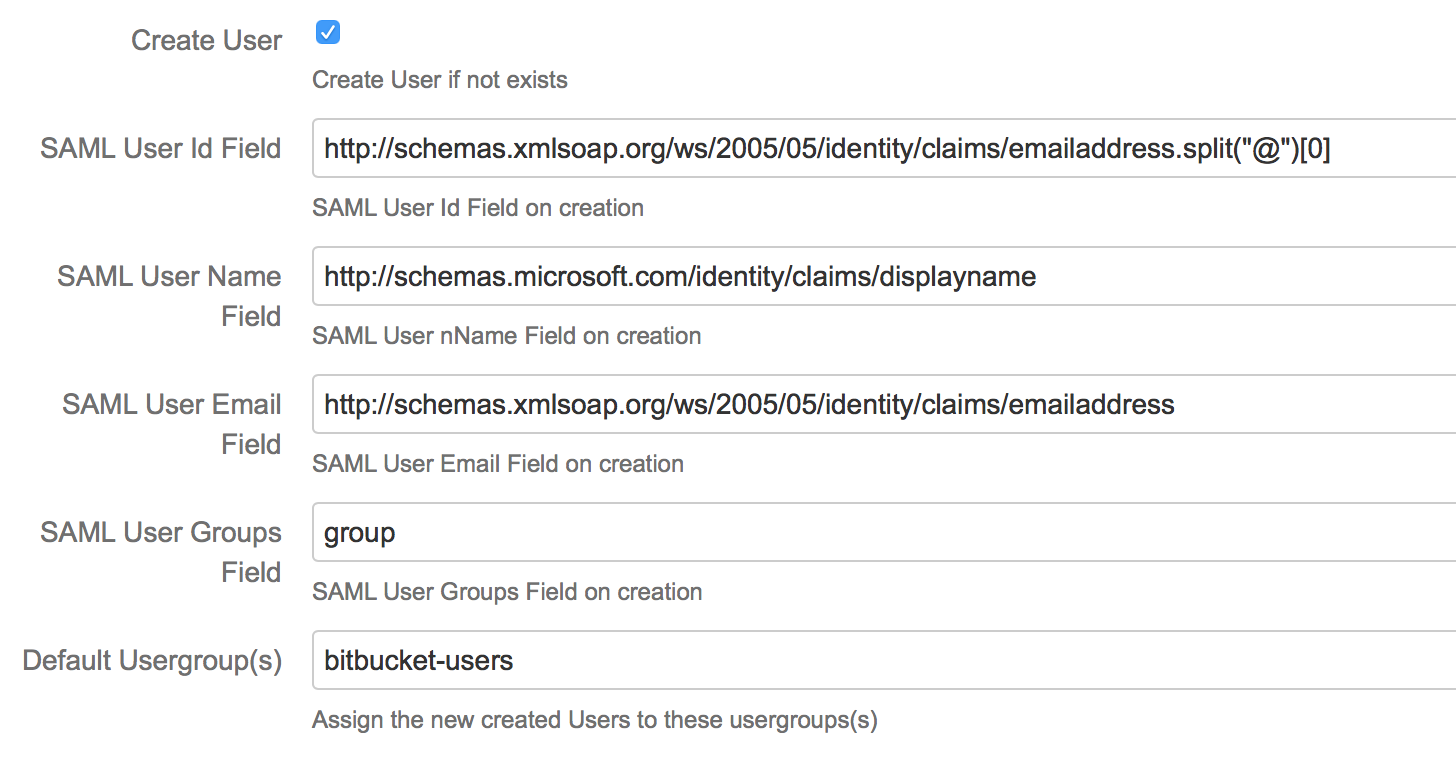1456x766 pixels.
Task: Click the SAML User Groups Field input
Action: click(884, 532)
